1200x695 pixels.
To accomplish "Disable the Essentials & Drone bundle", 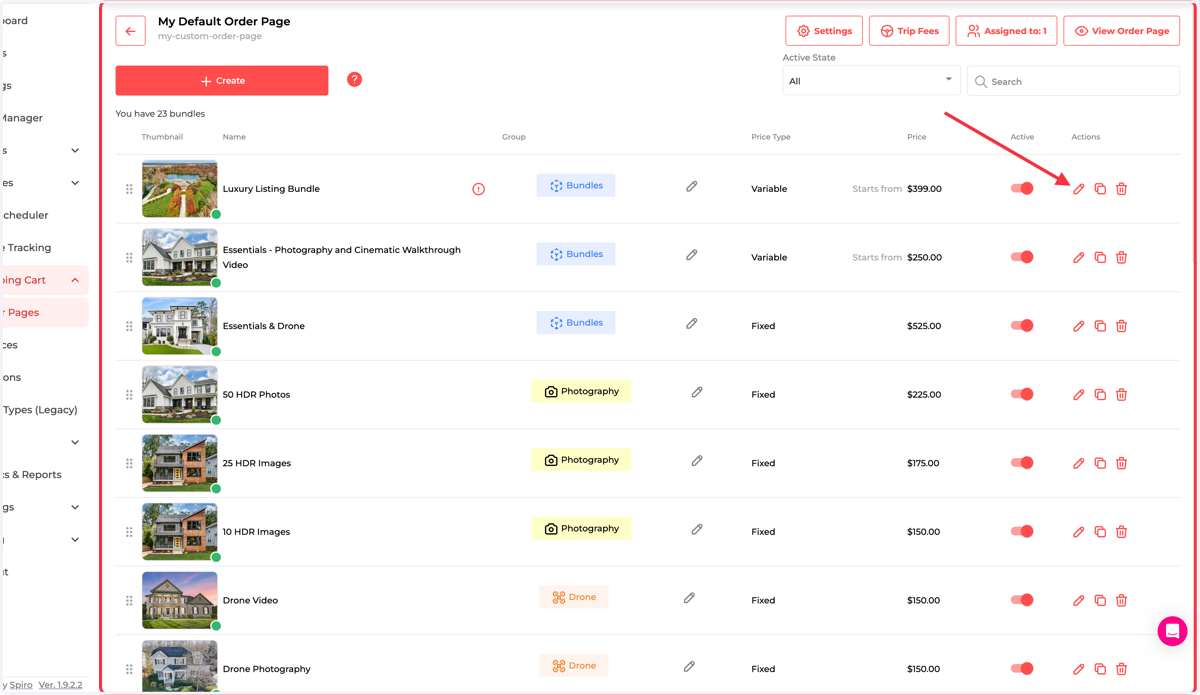I will coord(1021,325).
